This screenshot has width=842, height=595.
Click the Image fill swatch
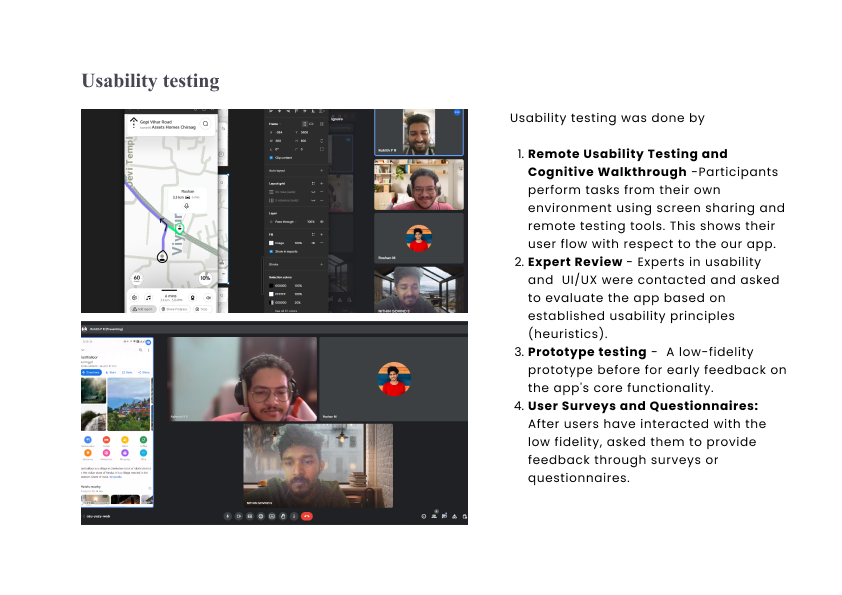point(271,243)
